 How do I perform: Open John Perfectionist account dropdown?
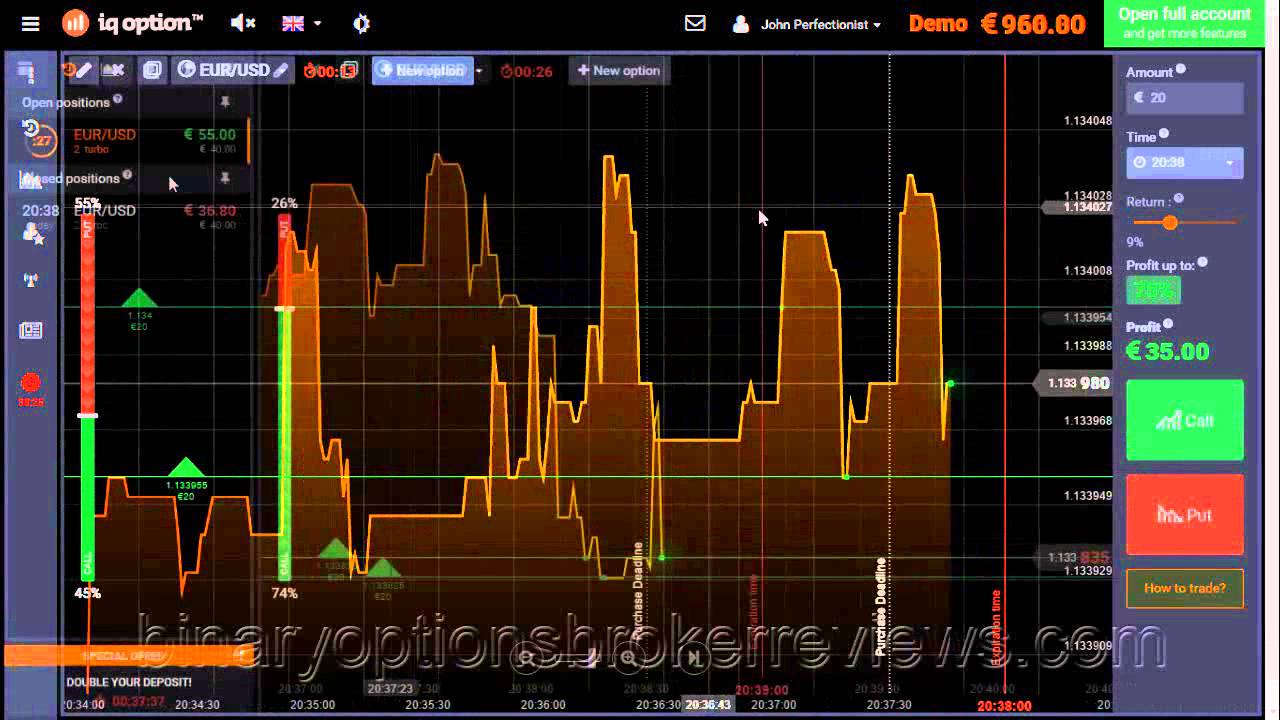click(807, 24)
